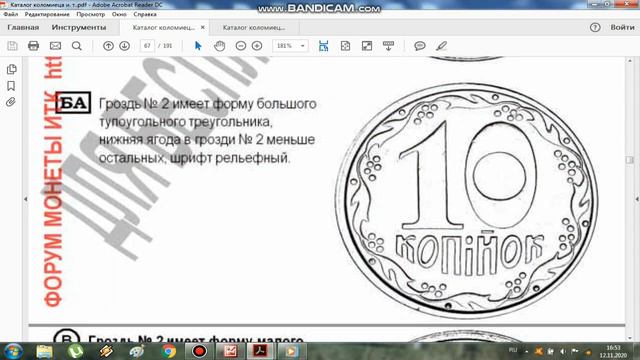
Task: Click the text 'тупоугольного треугольника,'
Action: (186, 122)
